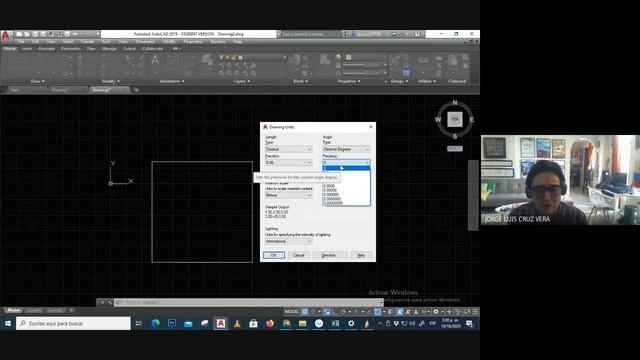
Task: Click the Measure icon in Utilities panel
Action: coord(423,60)
